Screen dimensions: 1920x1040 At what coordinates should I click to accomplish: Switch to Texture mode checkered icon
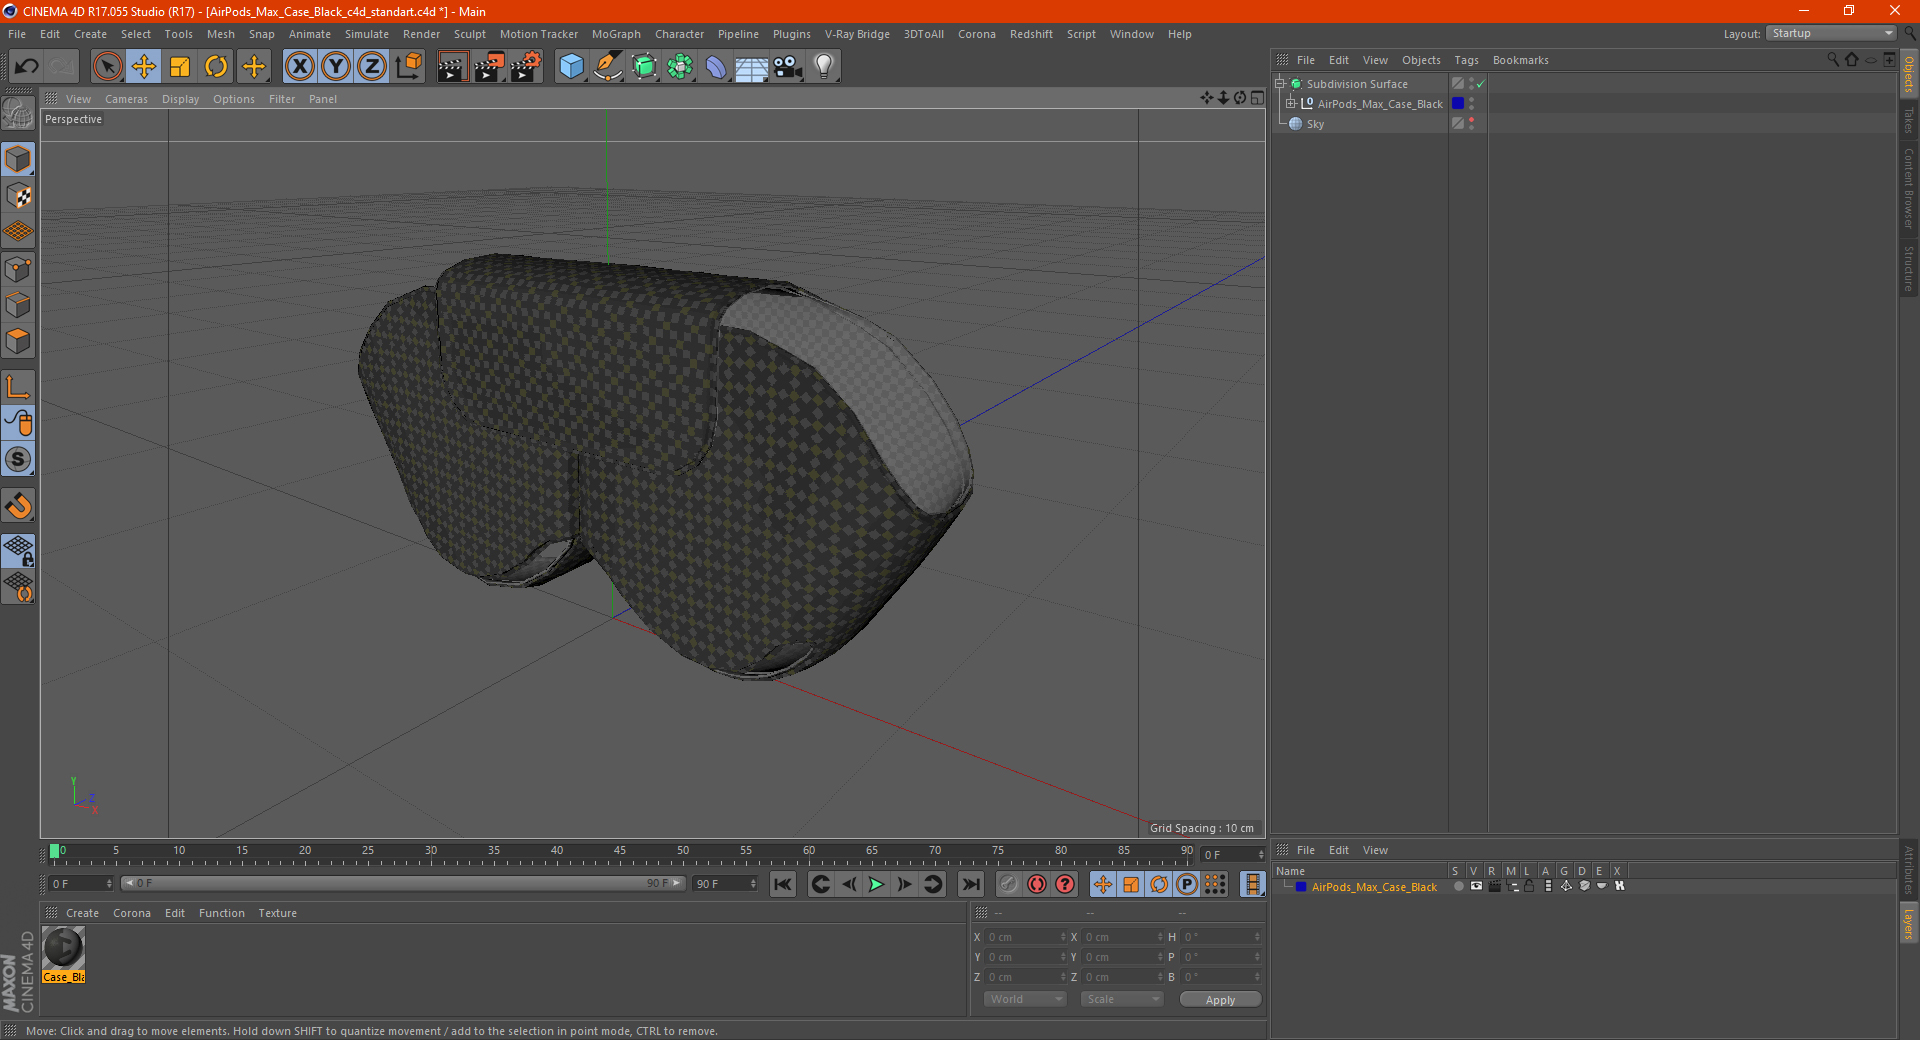(18, 196)
